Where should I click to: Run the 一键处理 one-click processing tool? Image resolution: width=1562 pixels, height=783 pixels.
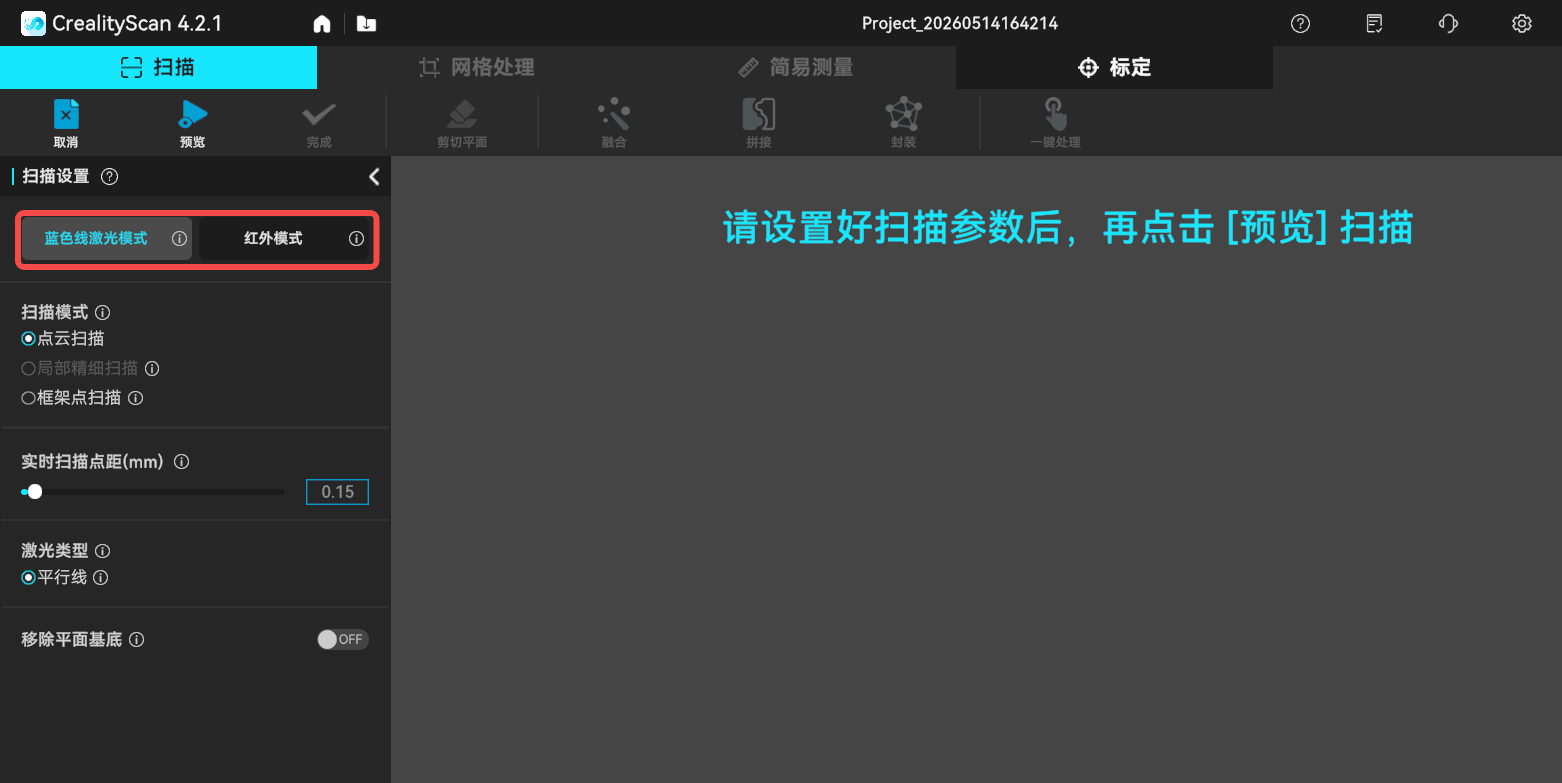tap(1055, 124)
